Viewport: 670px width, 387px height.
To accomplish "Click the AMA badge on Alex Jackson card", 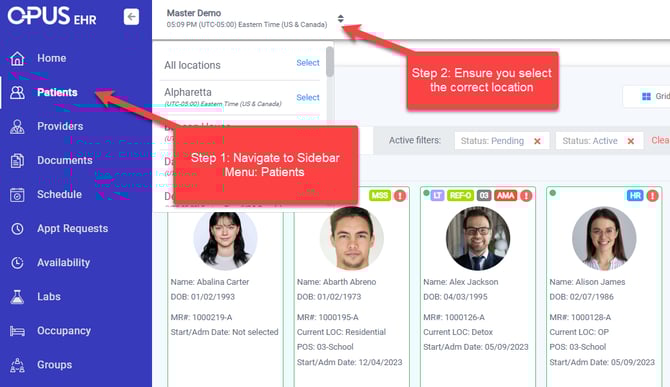I will tap(505, 196).
